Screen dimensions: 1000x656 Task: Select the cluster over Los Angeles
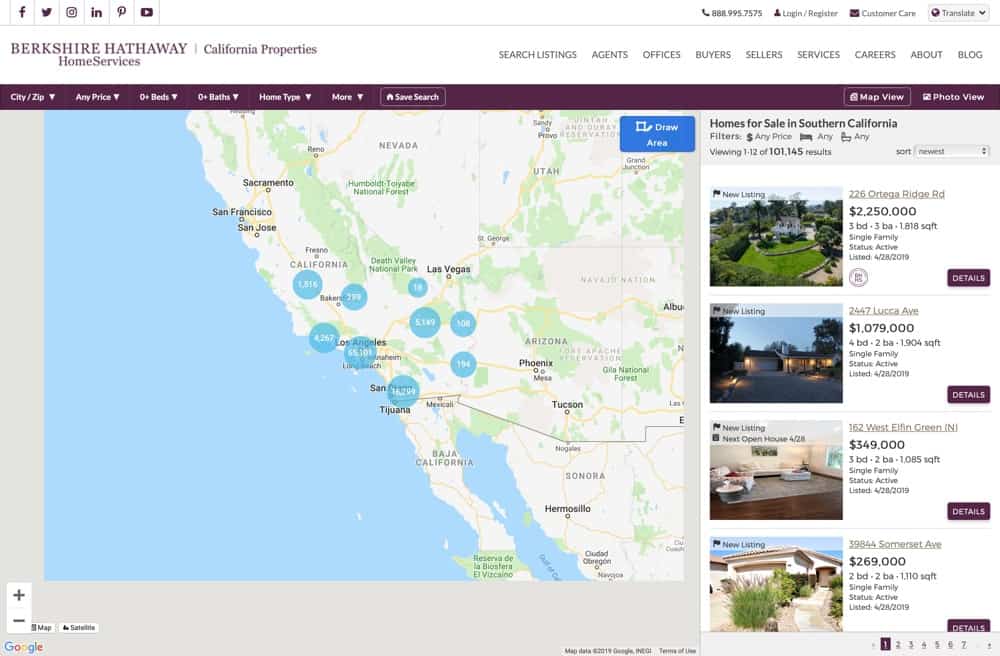coord(360,353)
